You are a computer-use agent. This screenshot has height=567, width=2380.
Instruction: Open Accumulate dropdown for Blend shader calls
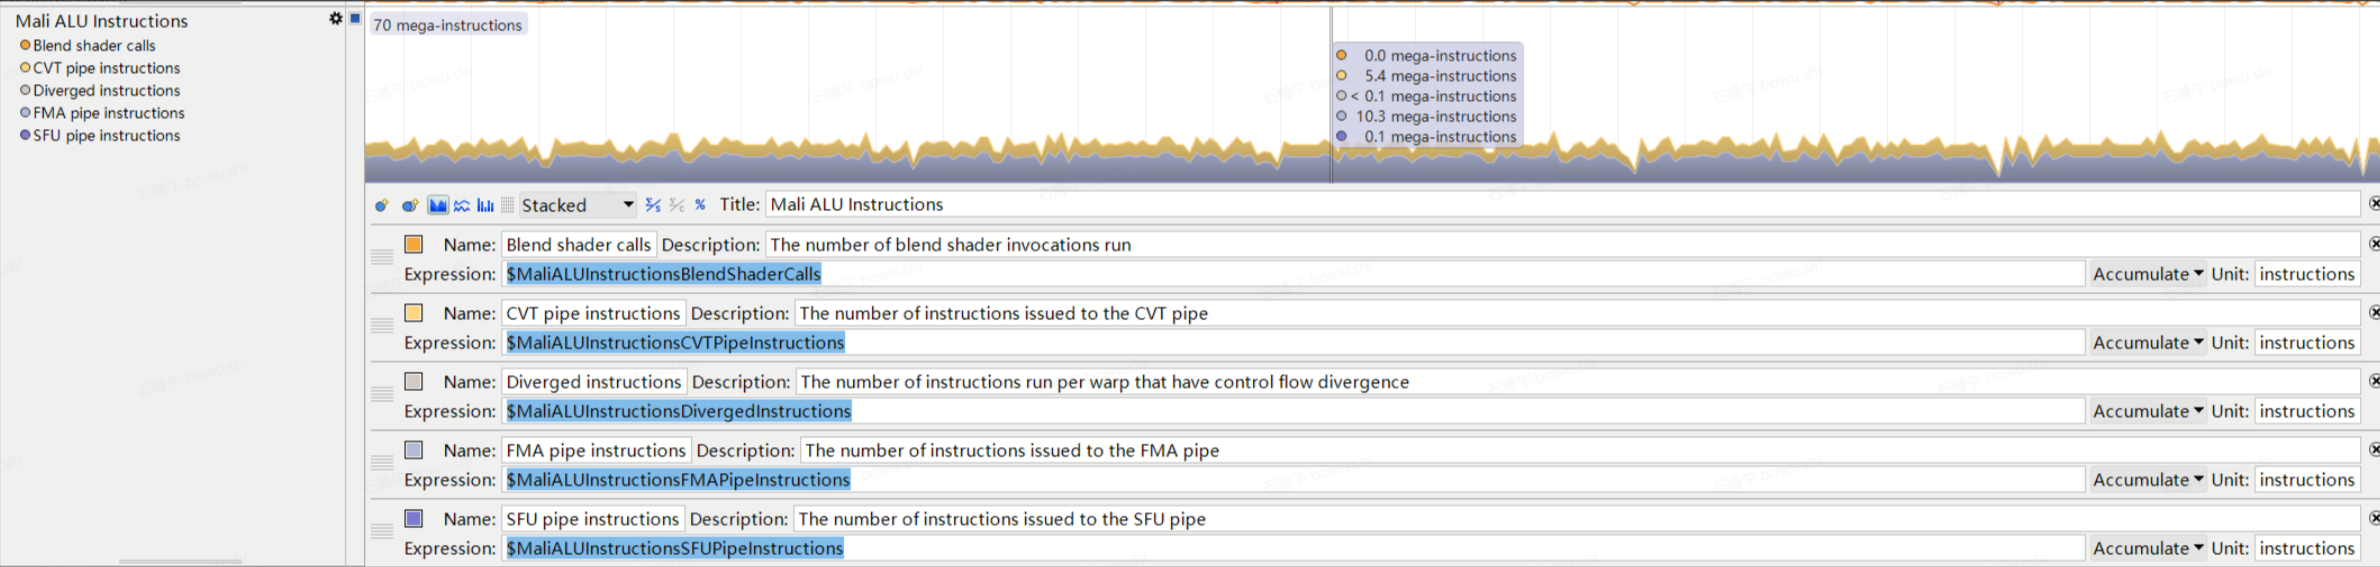click(x=2148, y=274)
